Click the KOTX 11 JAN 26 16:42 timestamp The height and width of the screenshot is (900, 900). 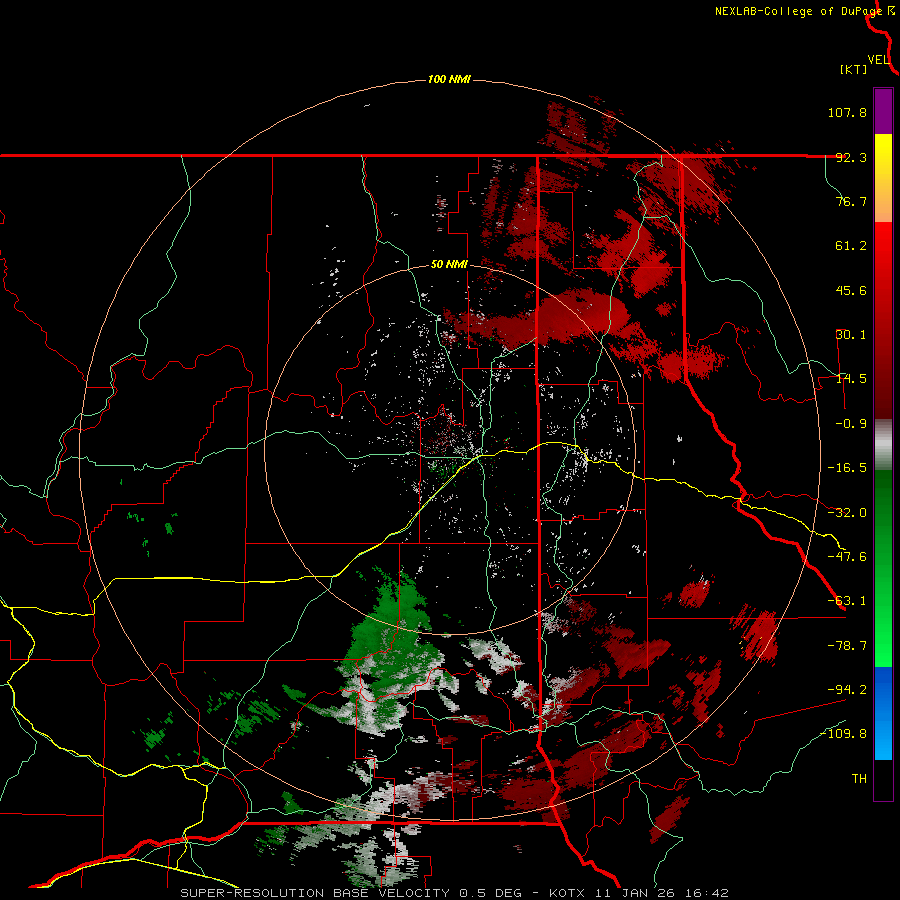tap(639, 893)
